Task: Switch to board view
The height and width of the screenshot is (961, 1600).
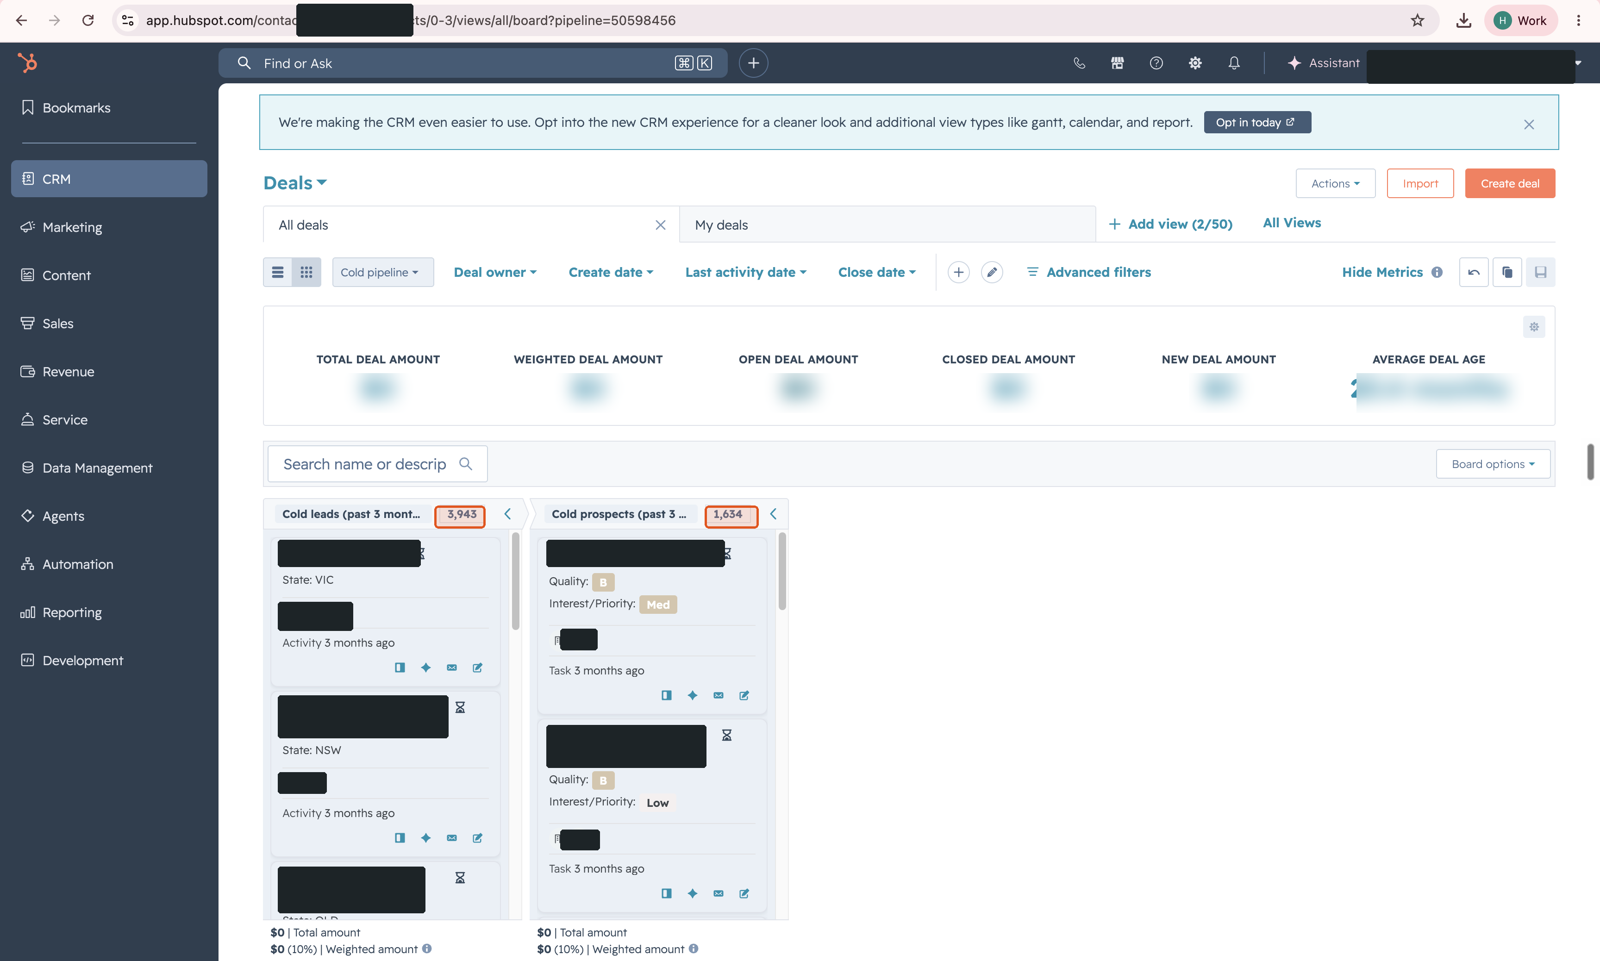Action: pos(307,272)
